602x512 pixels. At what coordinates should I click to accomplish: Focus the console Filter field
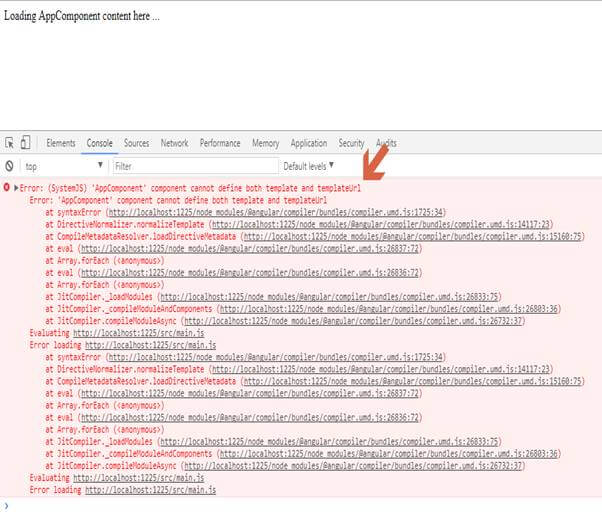pyautogui.click(x=195, y=166)
